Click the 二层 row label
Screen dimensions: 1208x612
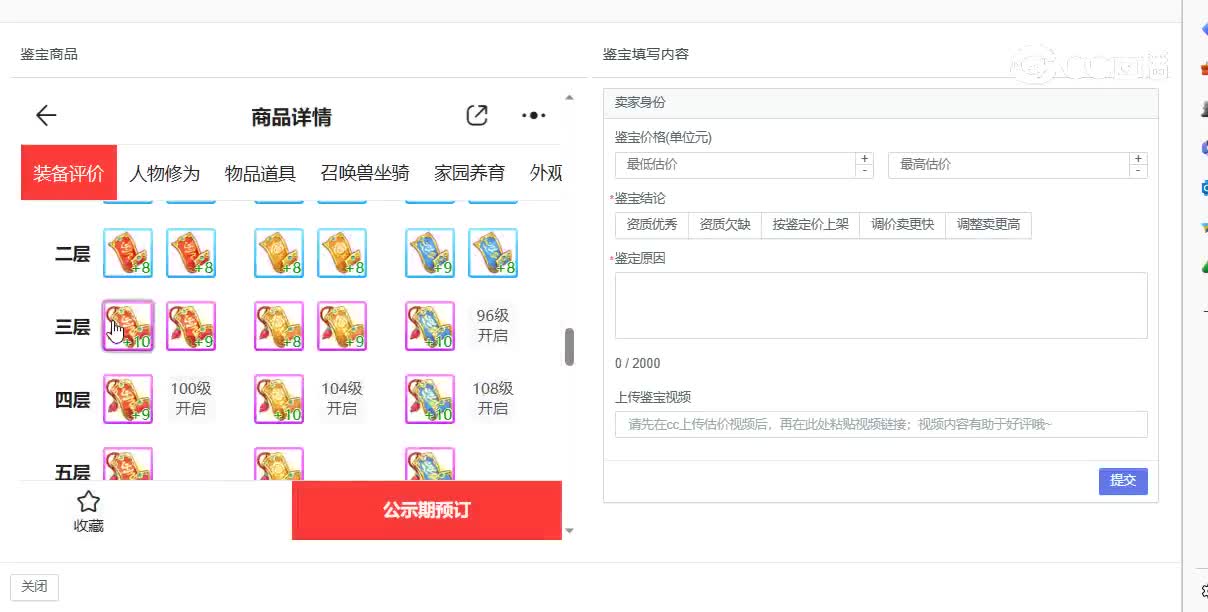(x=73, y=254)
